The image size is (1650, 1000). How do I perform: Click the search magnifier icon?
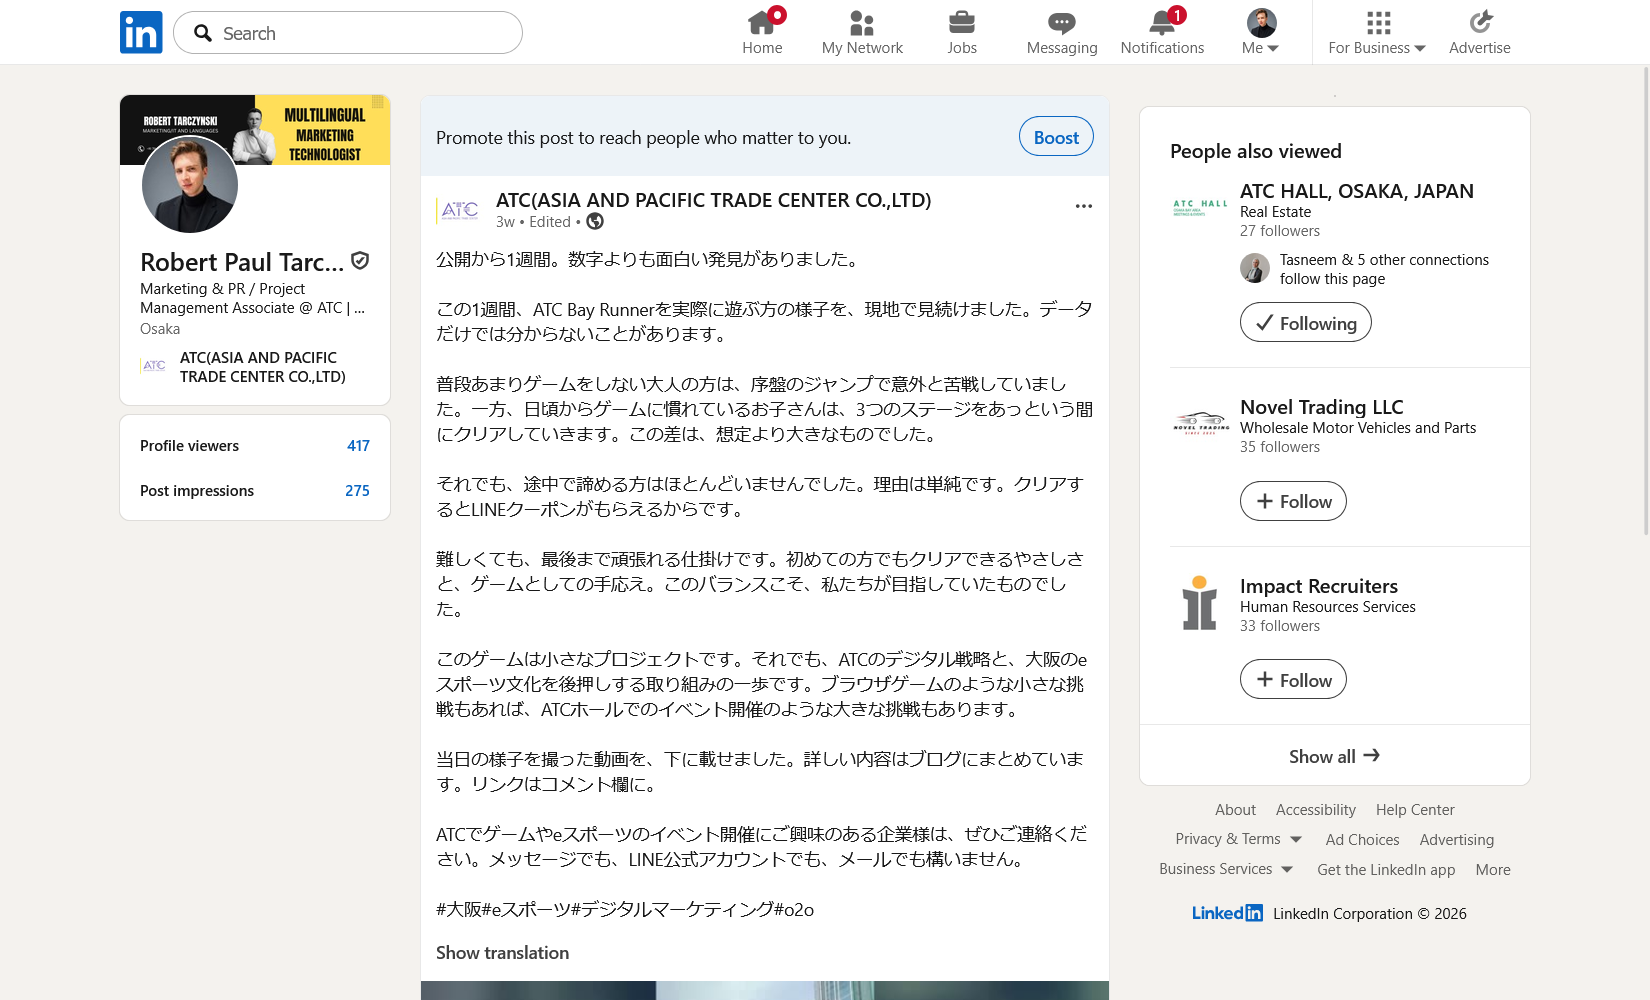coord(203,33)
